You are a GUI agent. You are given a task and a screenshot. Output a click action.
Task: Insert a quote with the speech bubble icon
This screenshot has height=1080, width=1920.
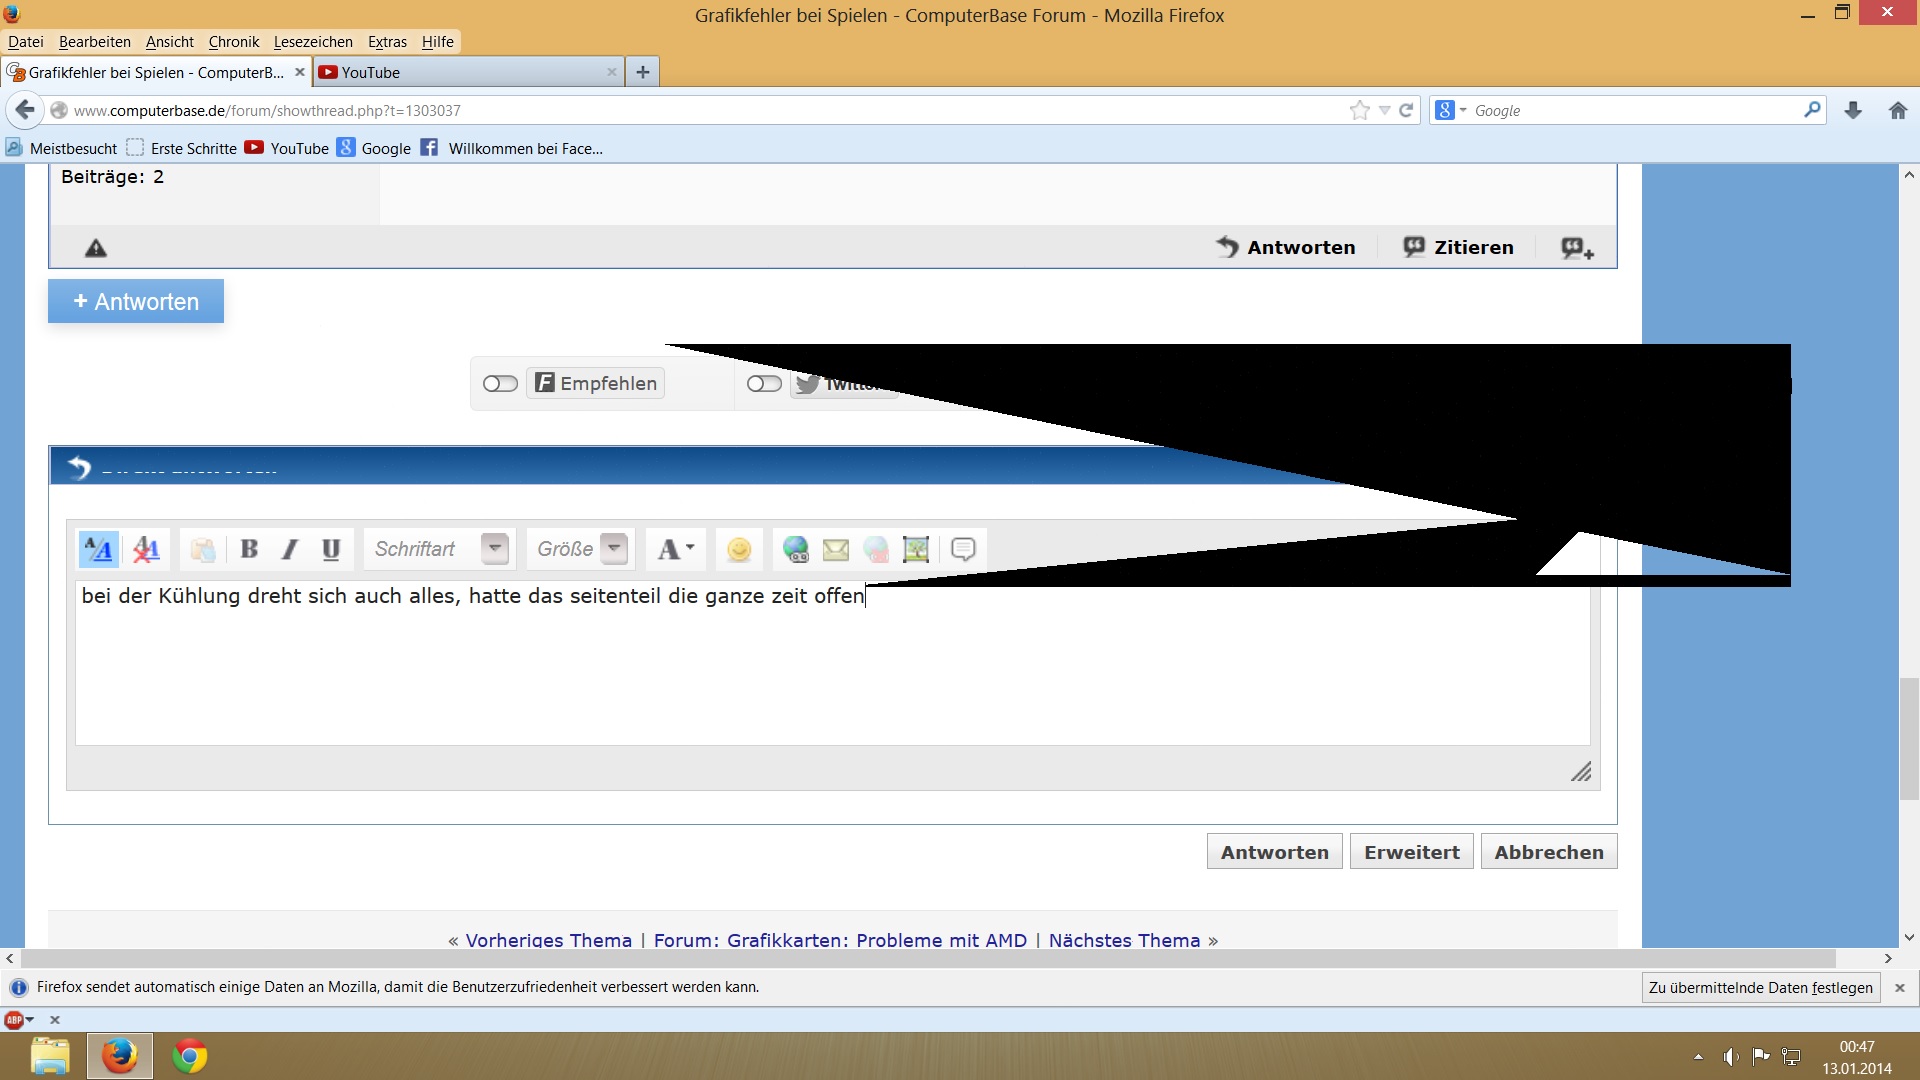click(x=963, y=549)
